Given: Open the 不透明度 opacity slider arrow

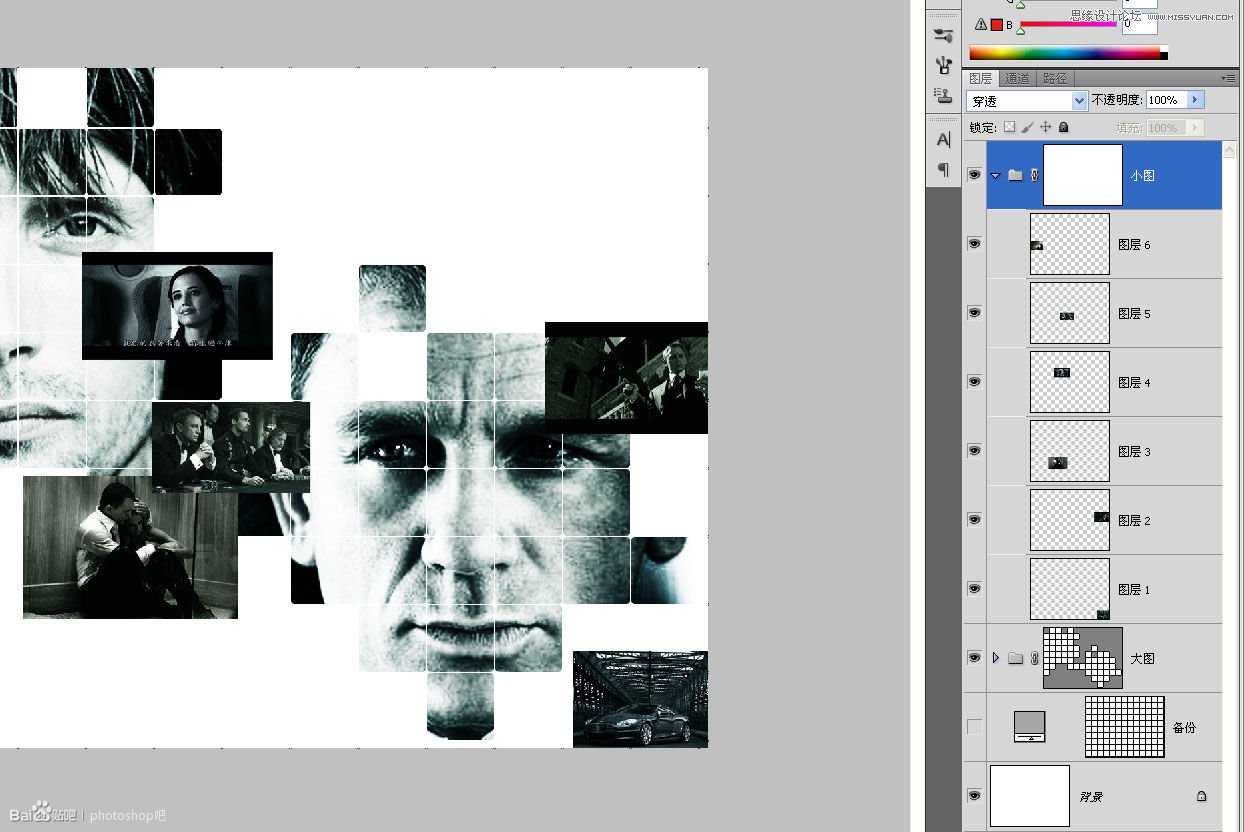Looking at the screenshot, I should tap(1195, 100).
